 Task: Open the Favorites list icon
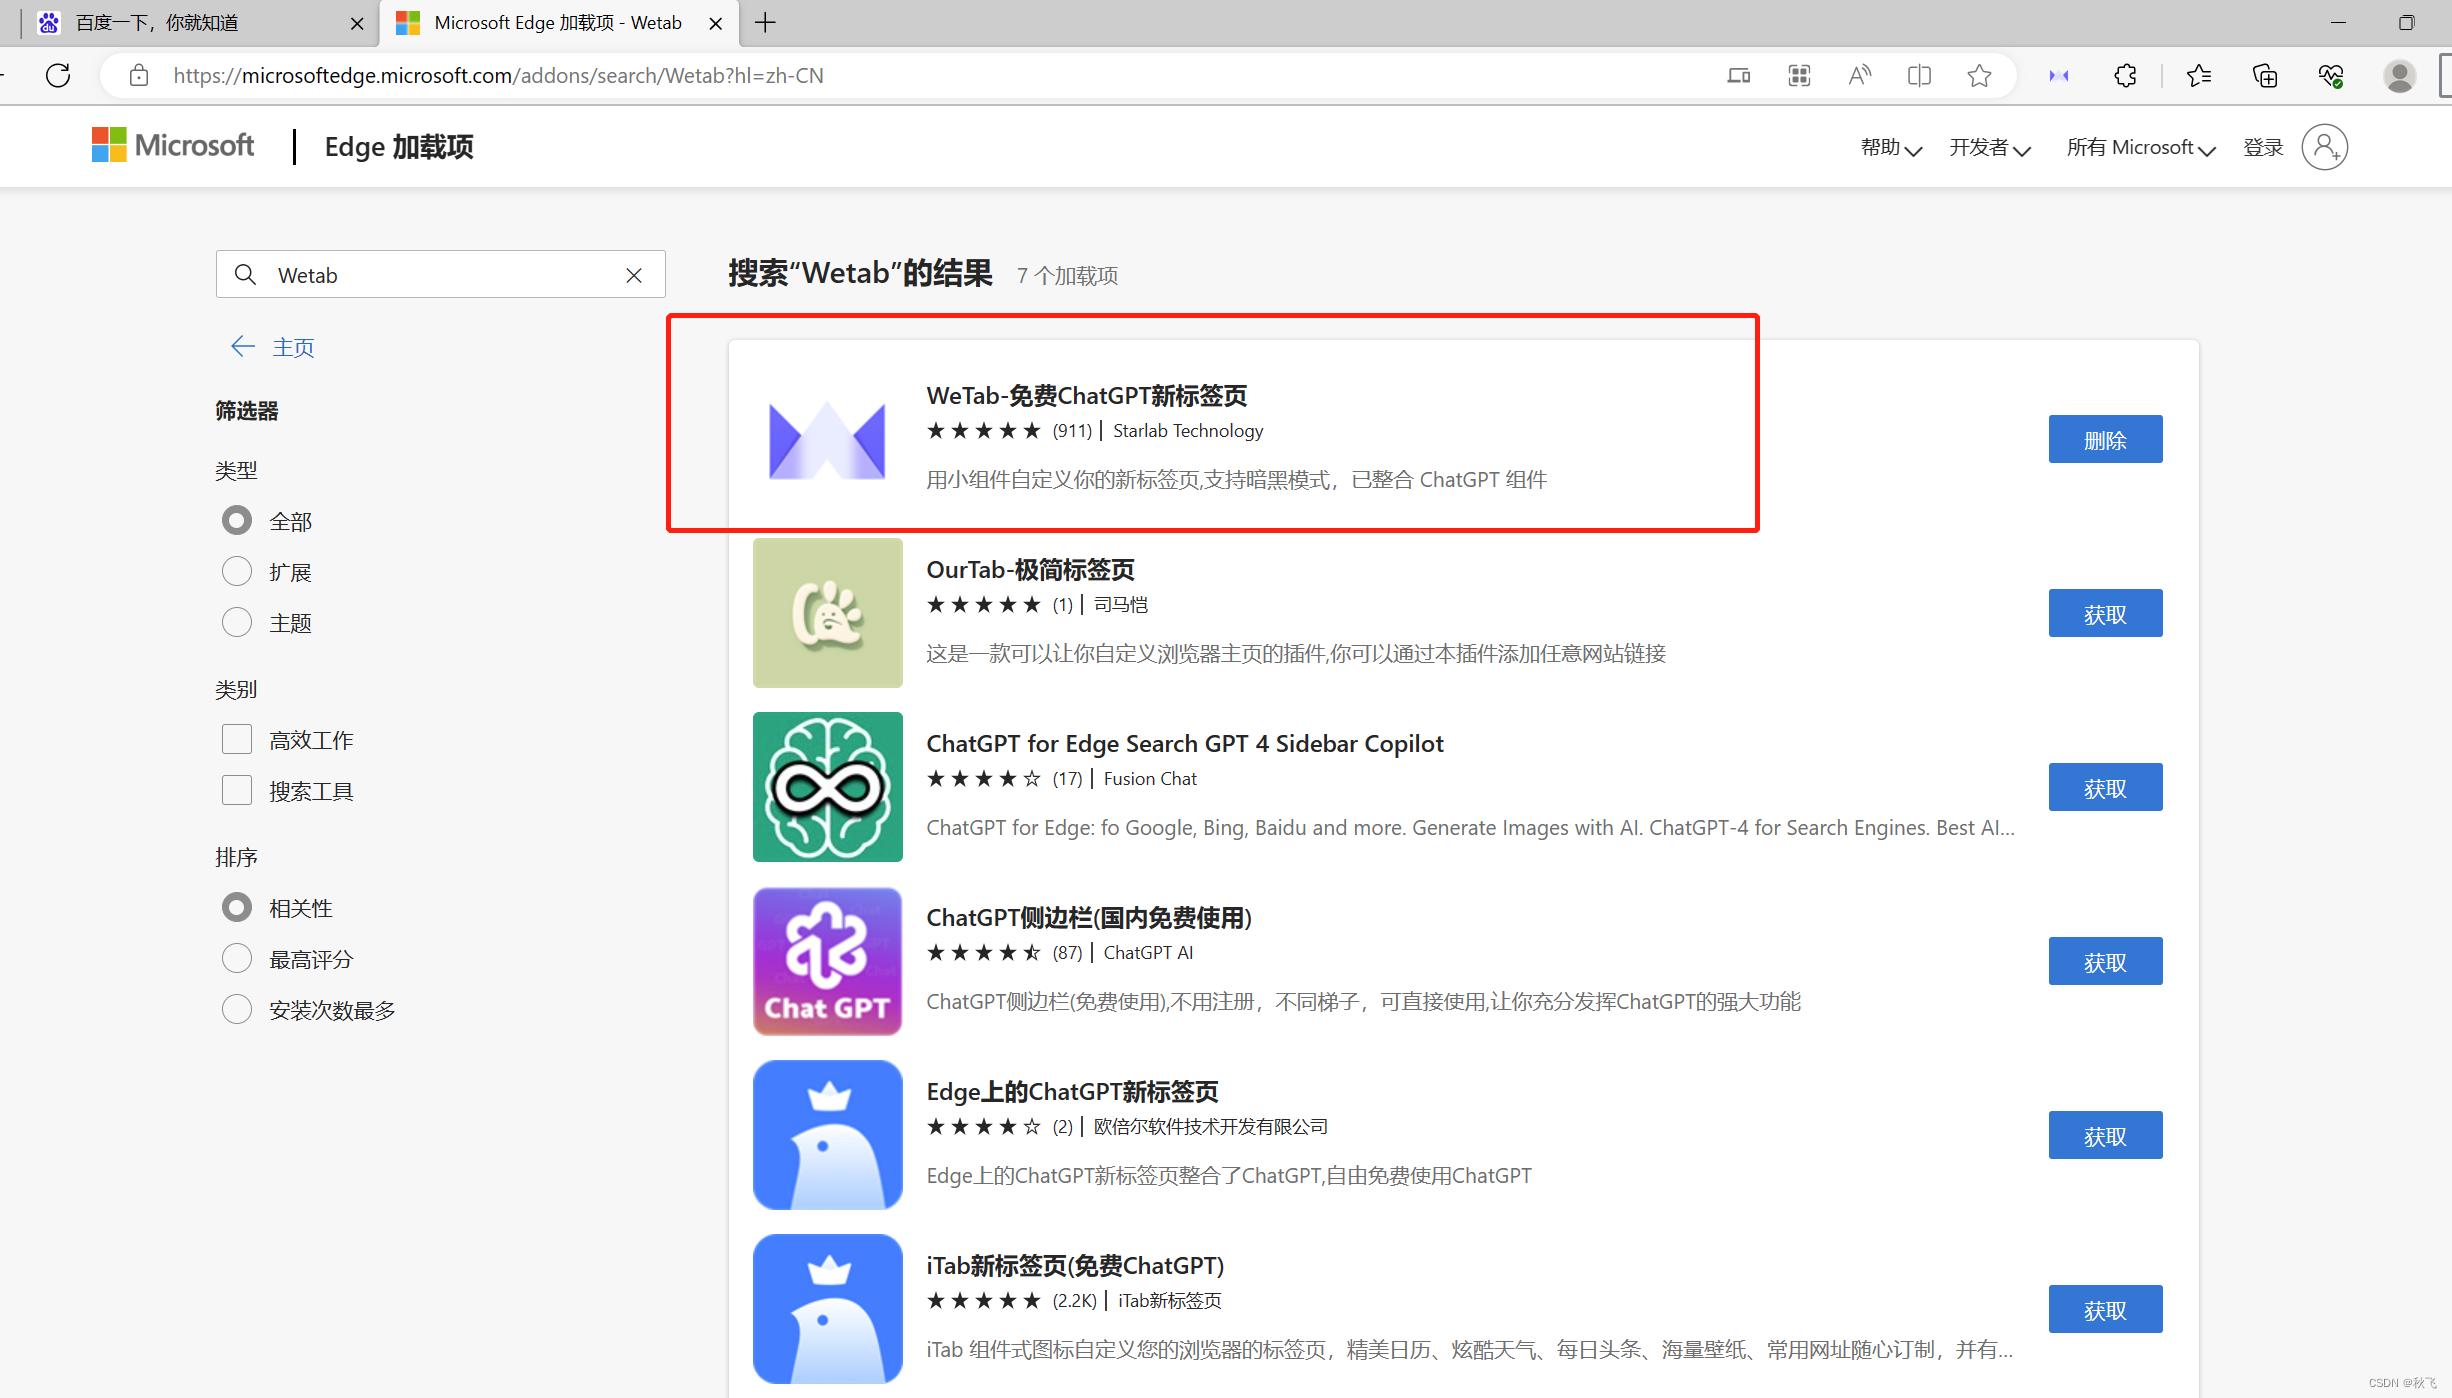point(2198,75)
